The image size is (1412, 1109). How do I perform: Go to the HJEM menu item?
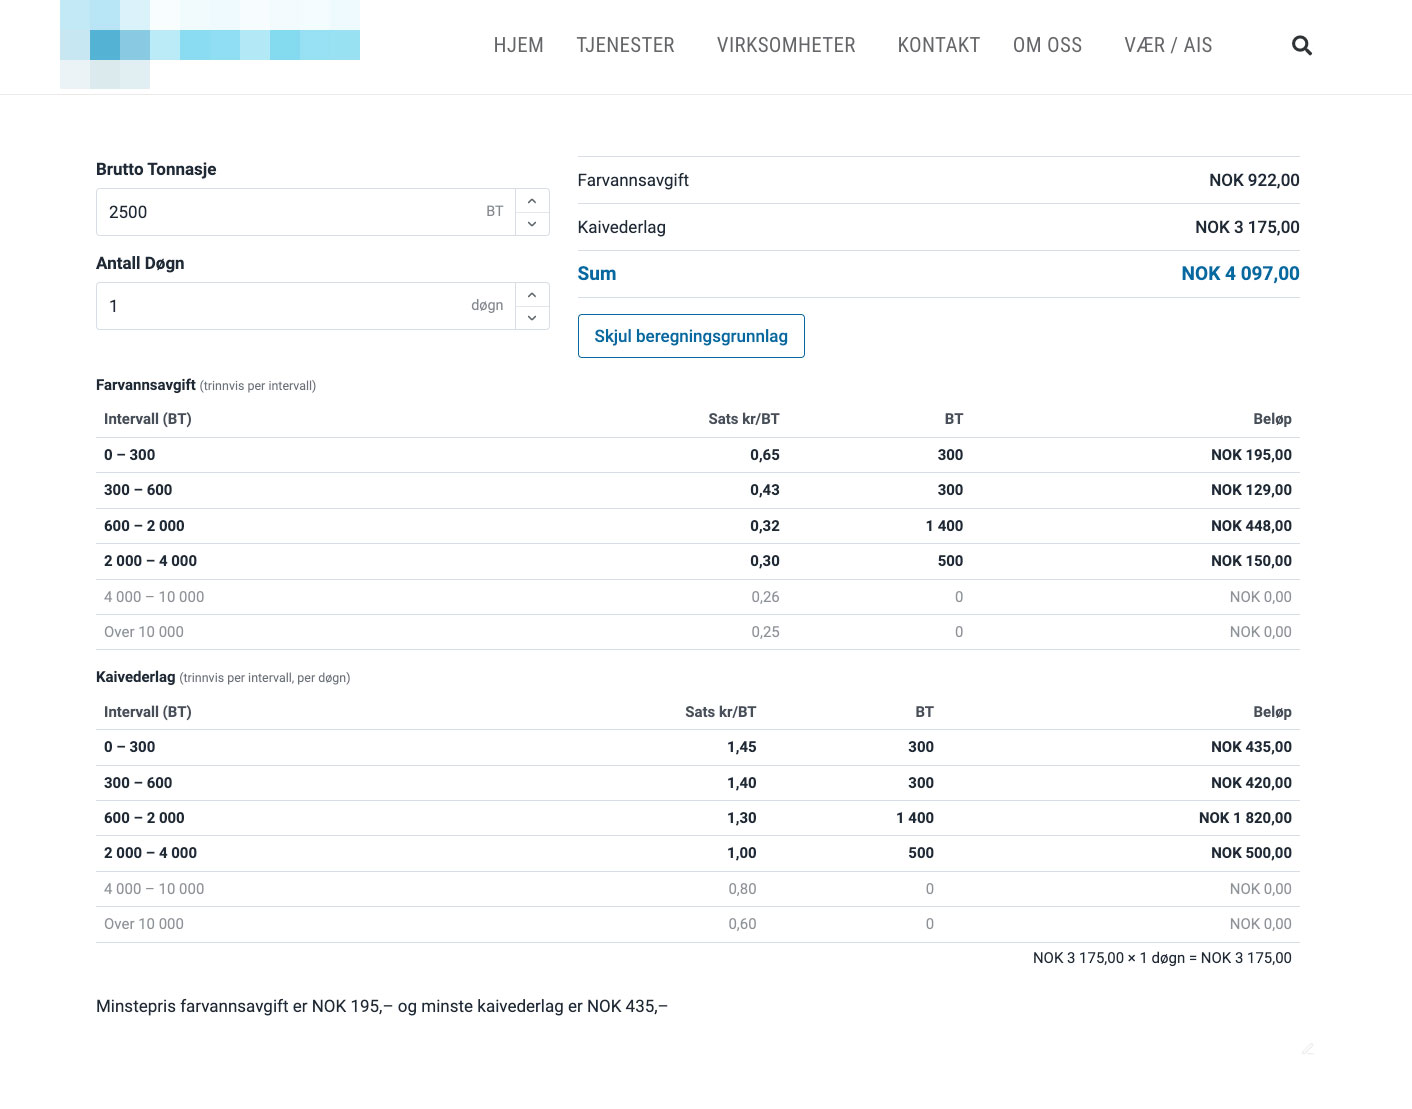(x=518, y=45)
